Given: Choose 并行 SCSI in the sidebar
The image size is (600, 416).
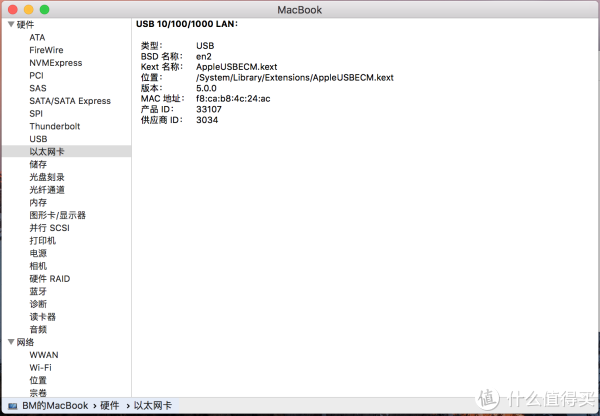Looking at the screenshot, I should click(x=50, y=228).
